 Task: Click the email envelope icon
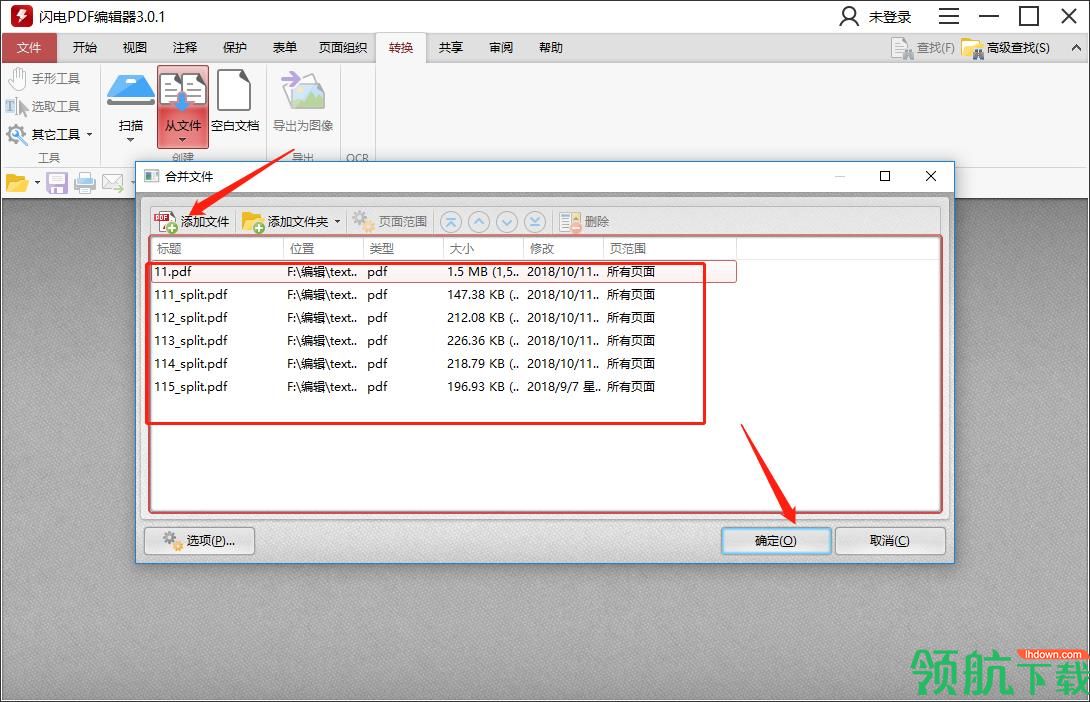[x=113, y=183]
